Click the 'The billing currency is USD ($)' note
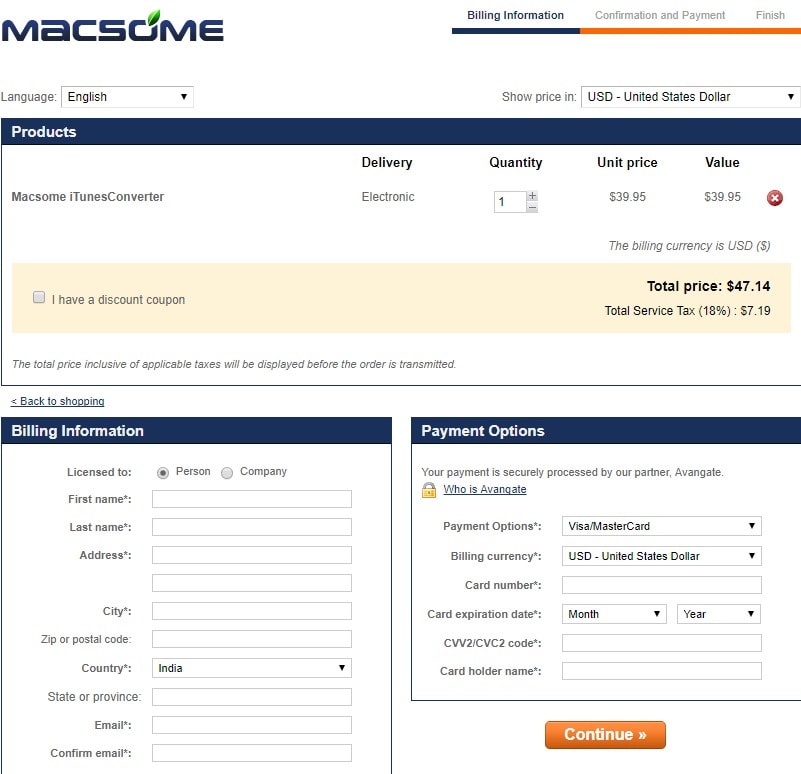The height and width of the screenshot is (774, 801). tap(689, 246)
